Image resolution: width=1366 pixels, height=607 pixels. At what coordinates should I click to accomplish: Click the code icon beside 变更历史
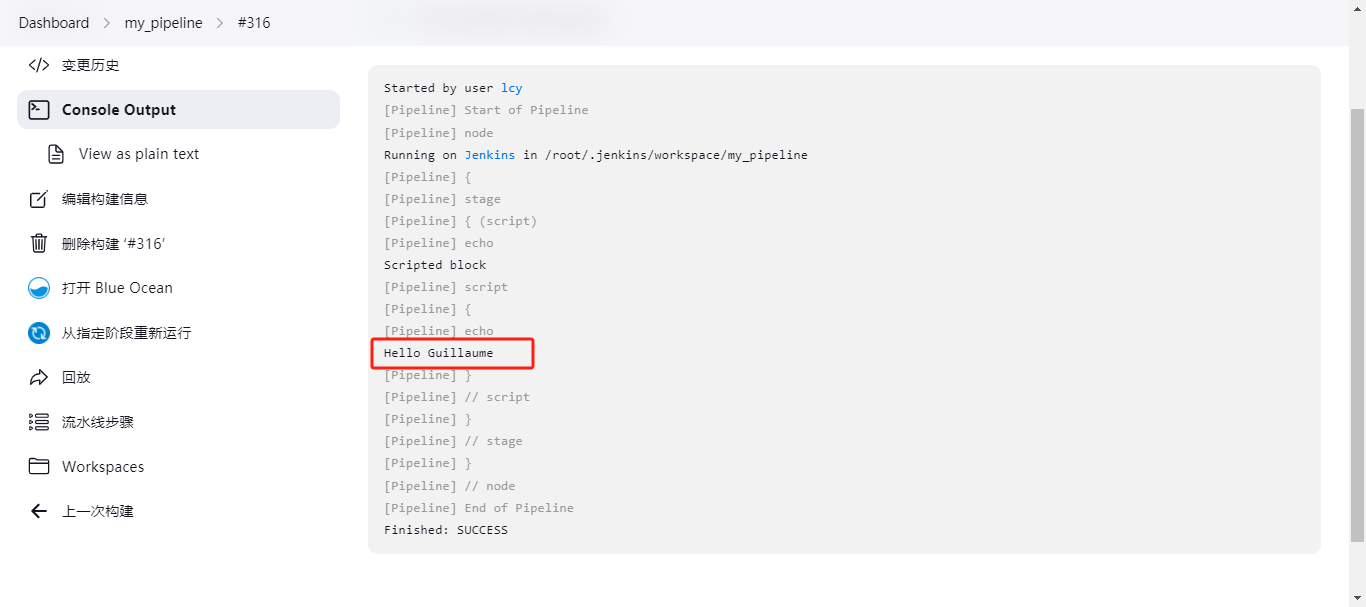39,65
